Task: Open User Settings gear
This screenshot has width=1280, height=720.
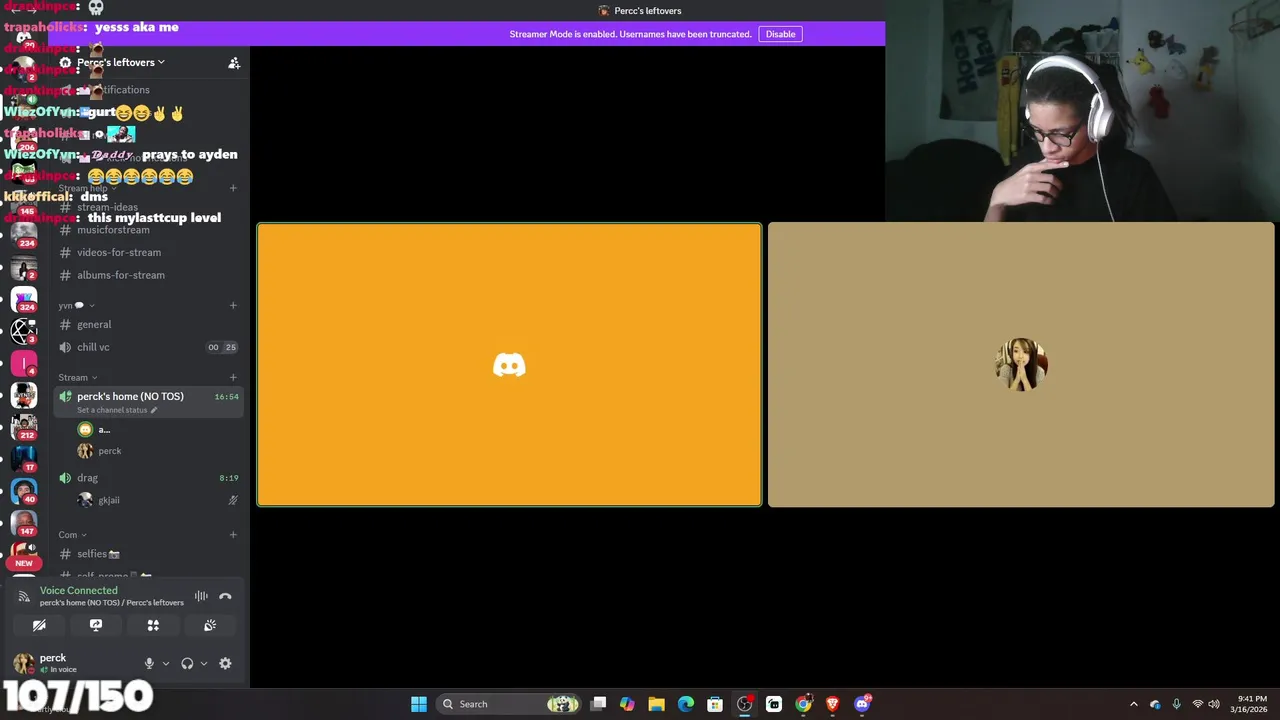Action: pos(225,663)
